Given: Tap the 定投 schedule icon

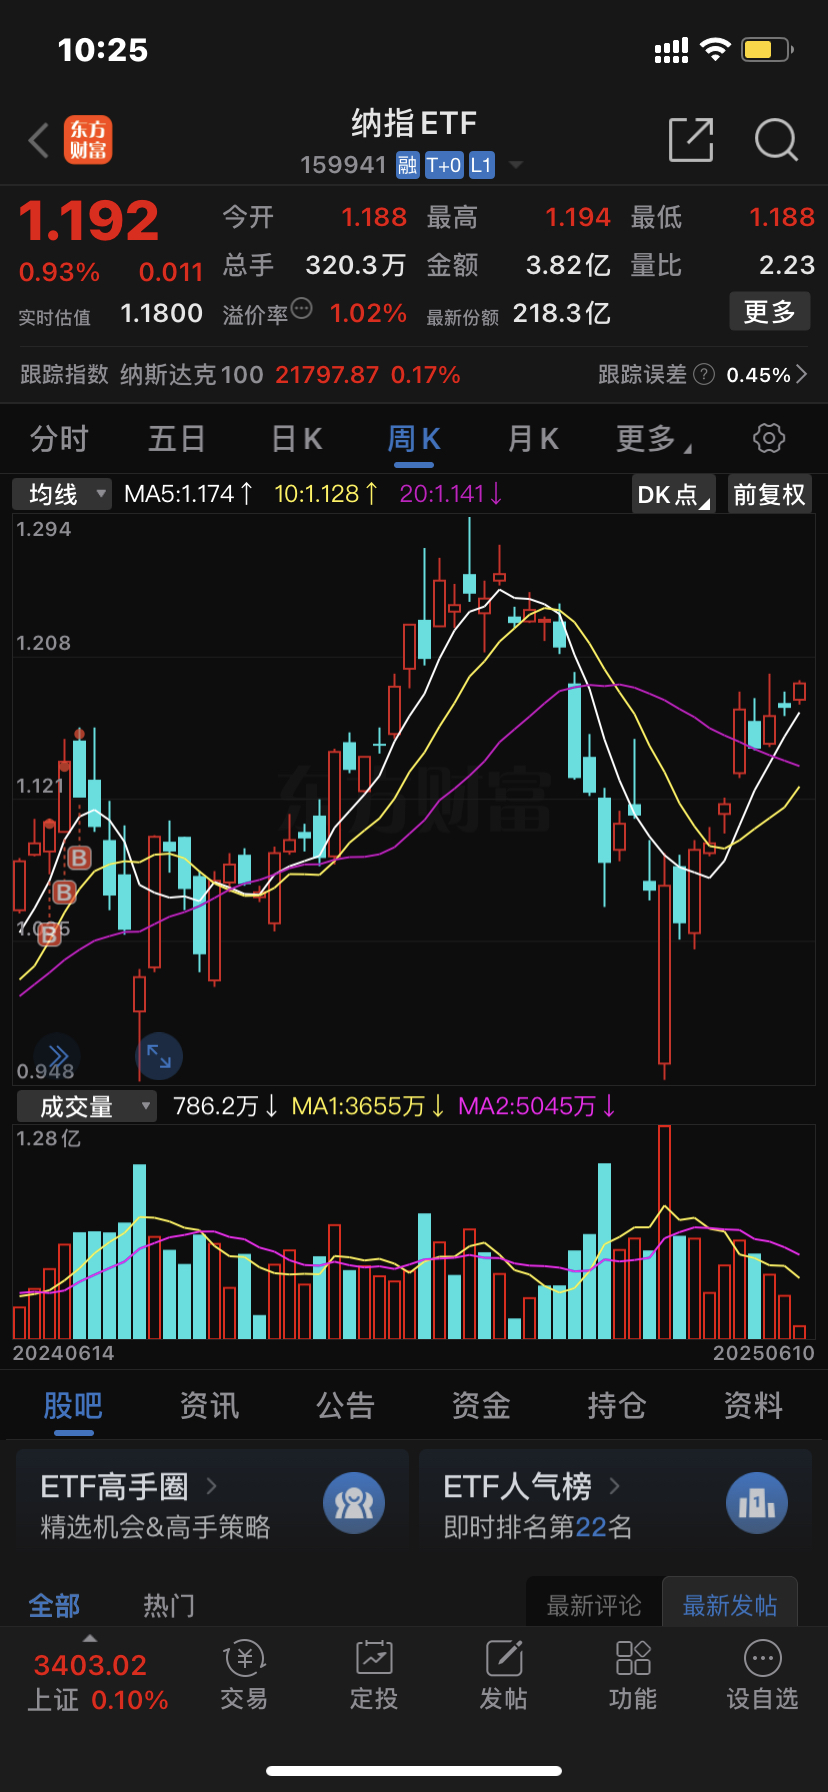Looking at the screenshot, I should tap(374, 1658).
